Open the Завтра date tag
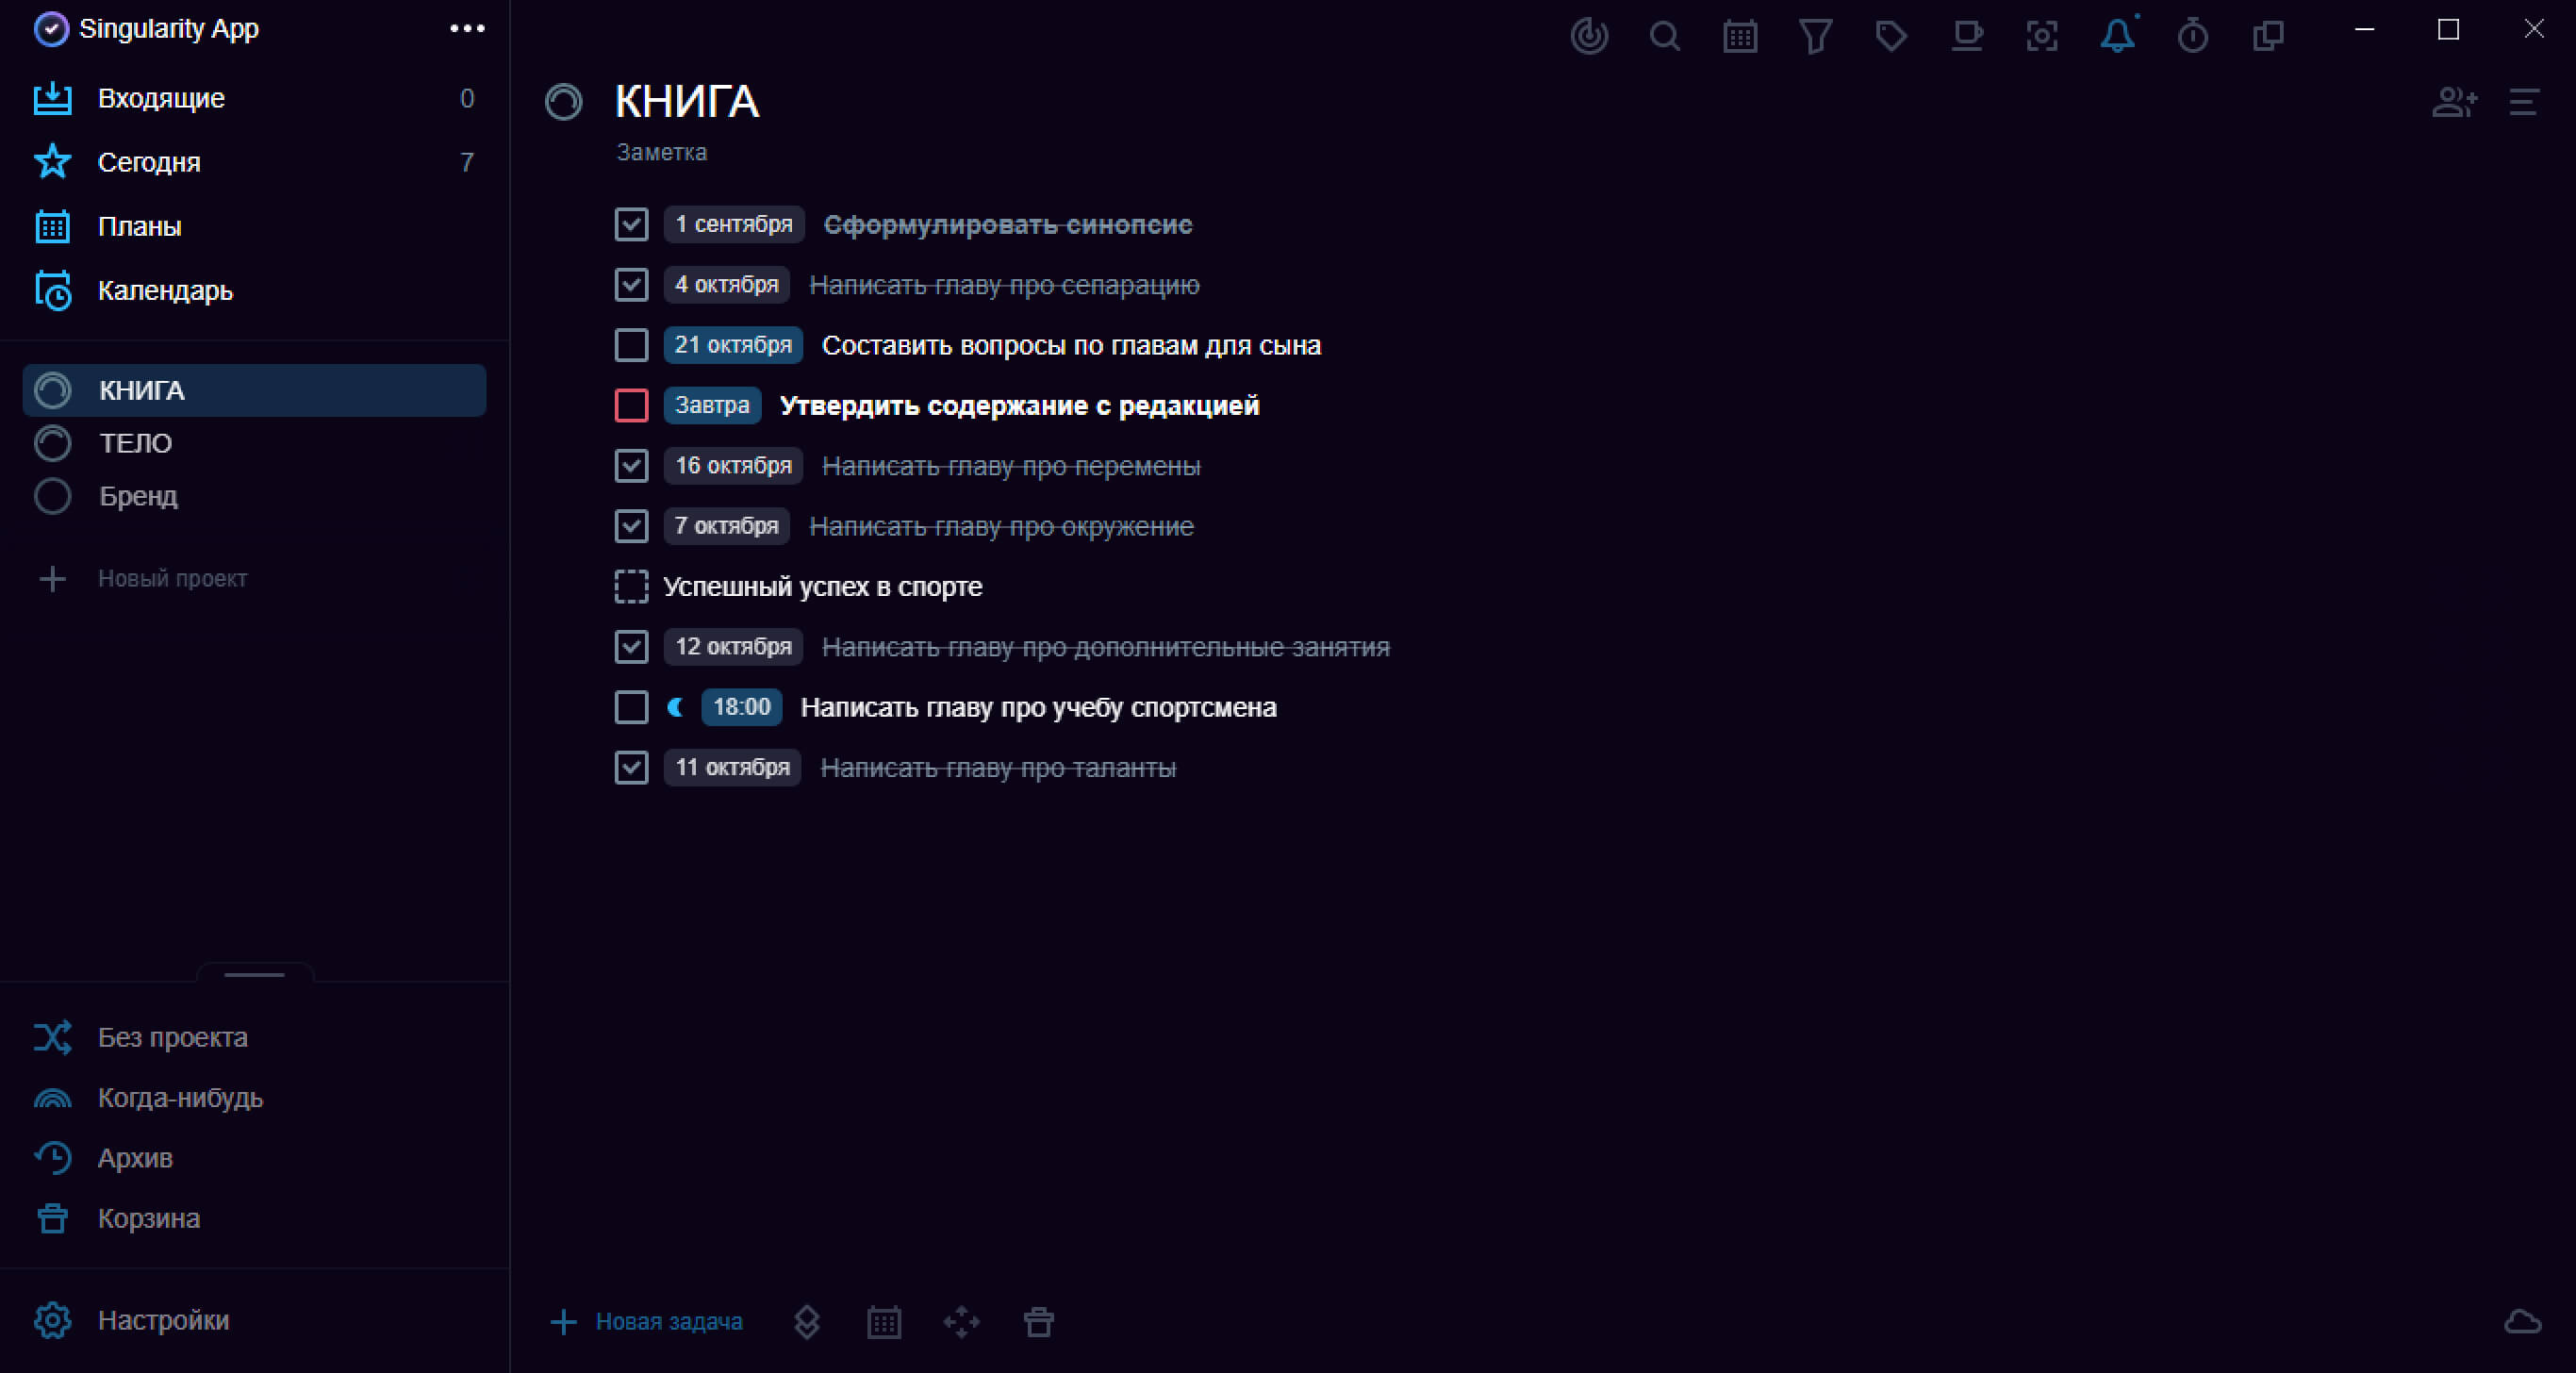 [712, 405]
